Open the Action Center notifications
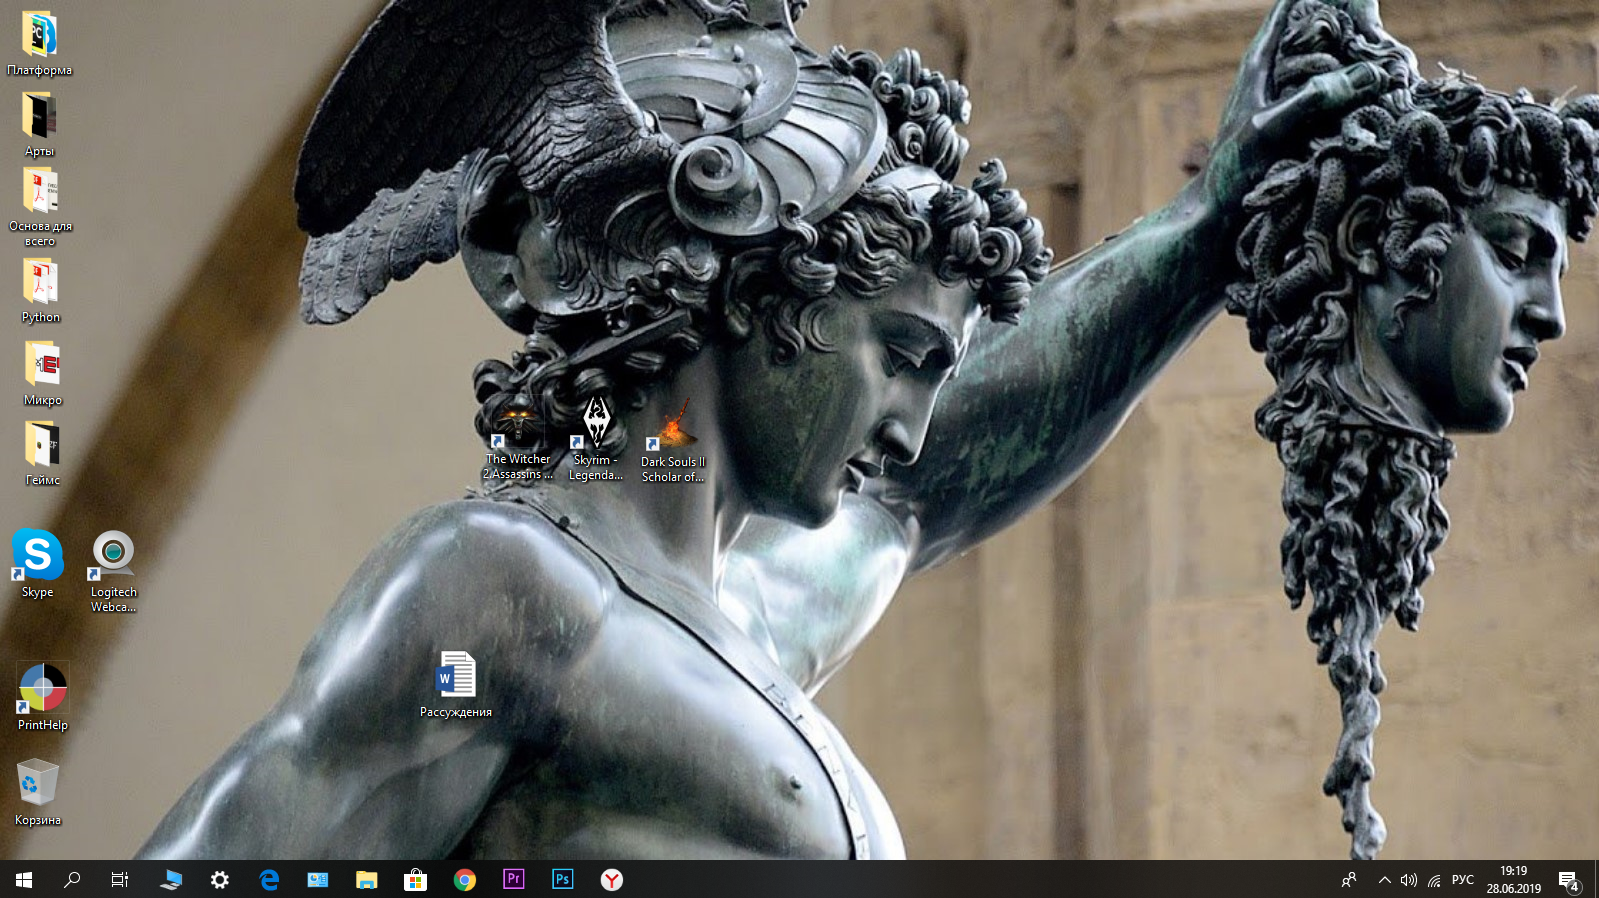Viewport: 1599px width, 898px height. pyautogui.click(x=1569, y=880)
